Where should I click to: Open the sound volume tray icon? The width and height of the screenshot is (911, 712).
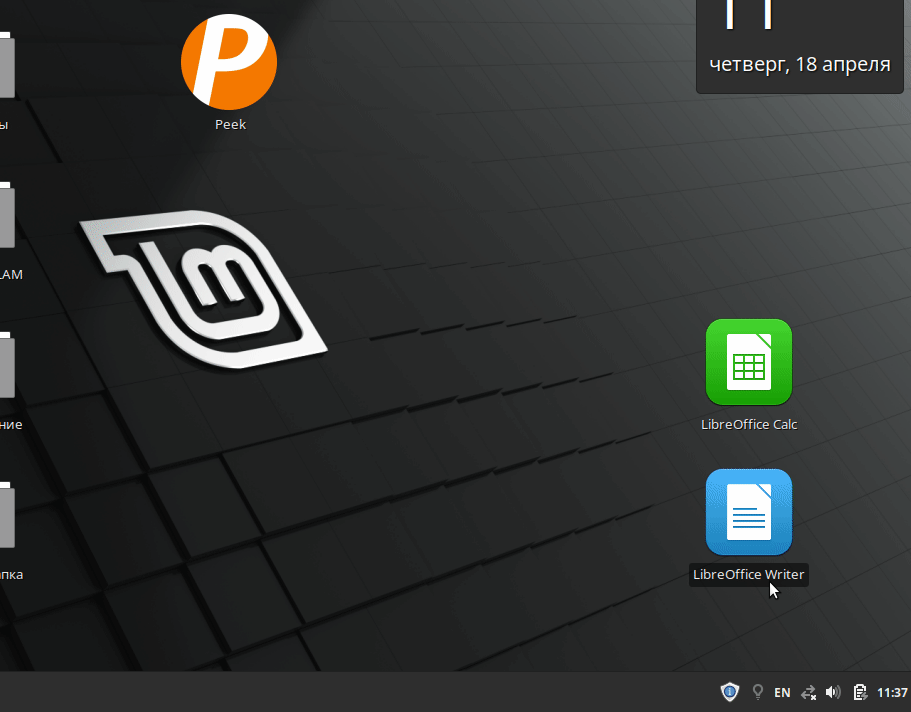click(833, 692)
